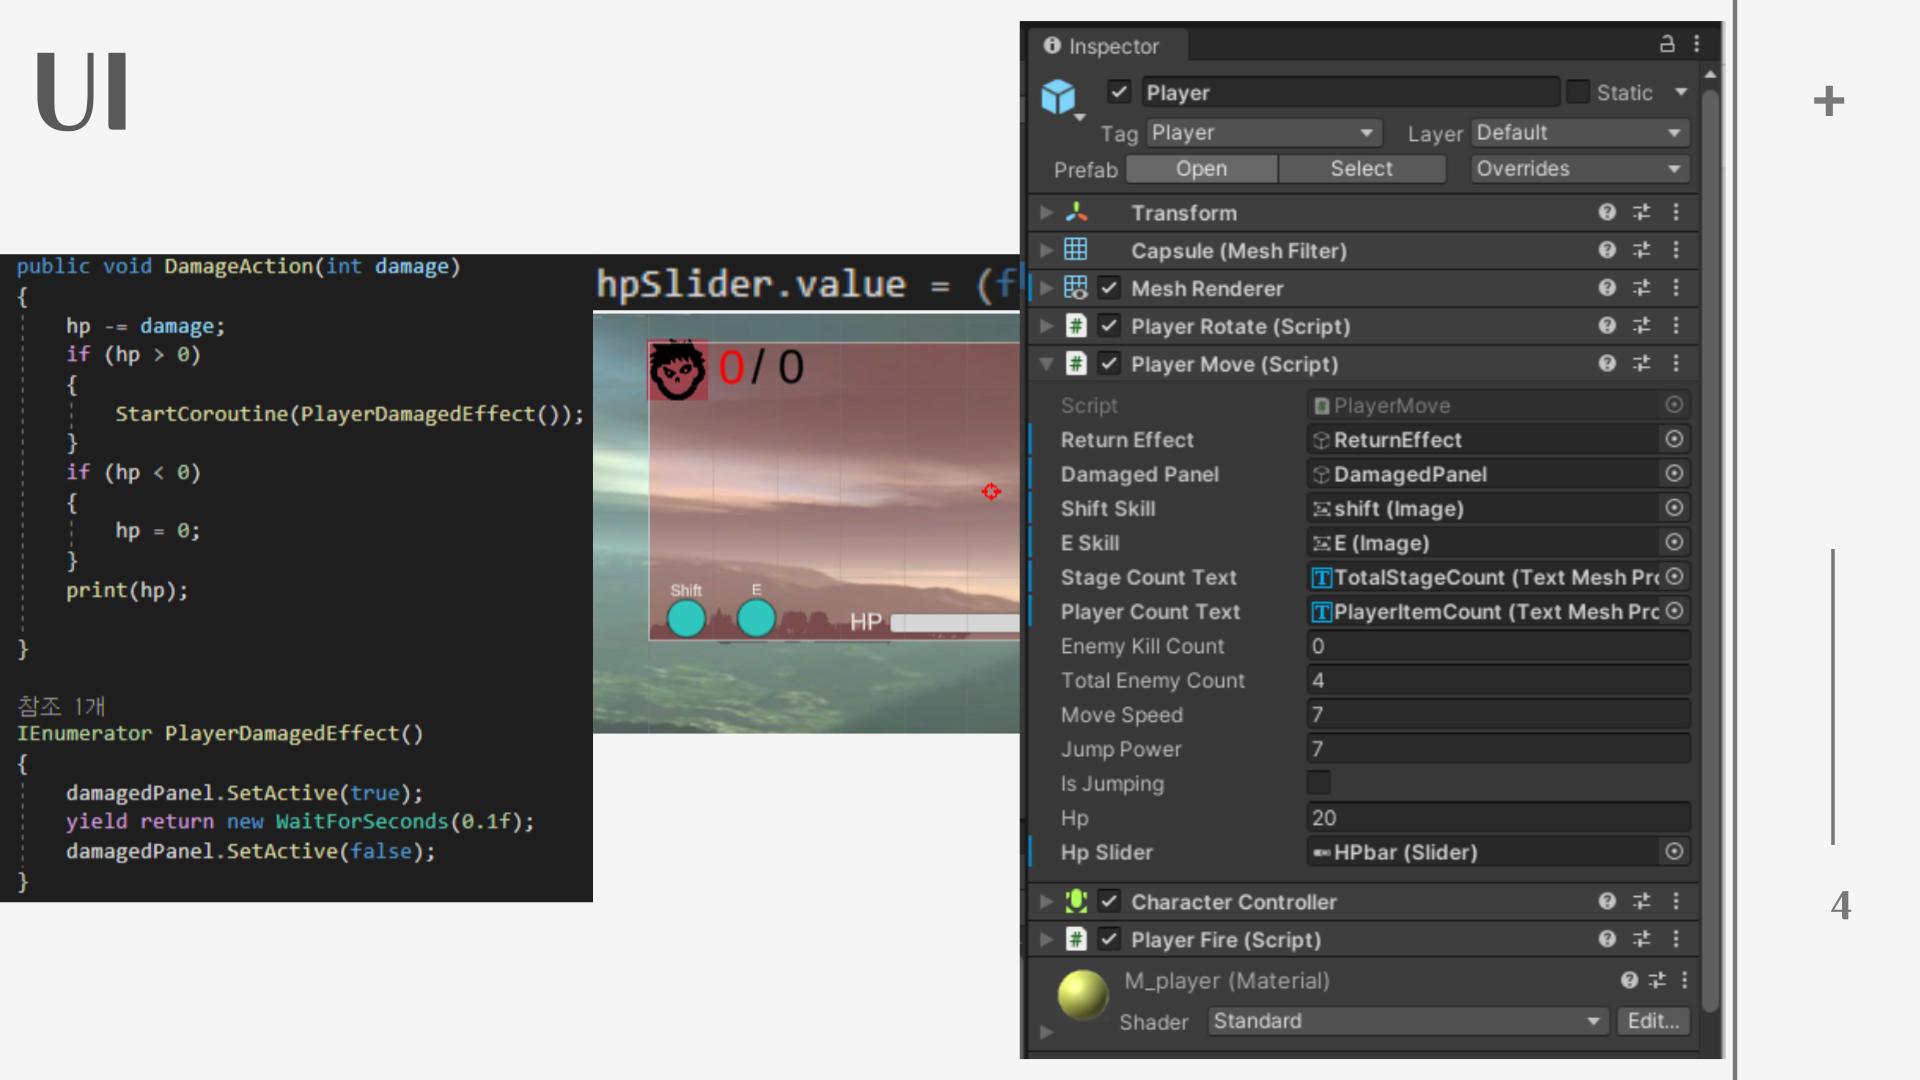
Task: Open Transform component help icon
Action: [1607, 212]
